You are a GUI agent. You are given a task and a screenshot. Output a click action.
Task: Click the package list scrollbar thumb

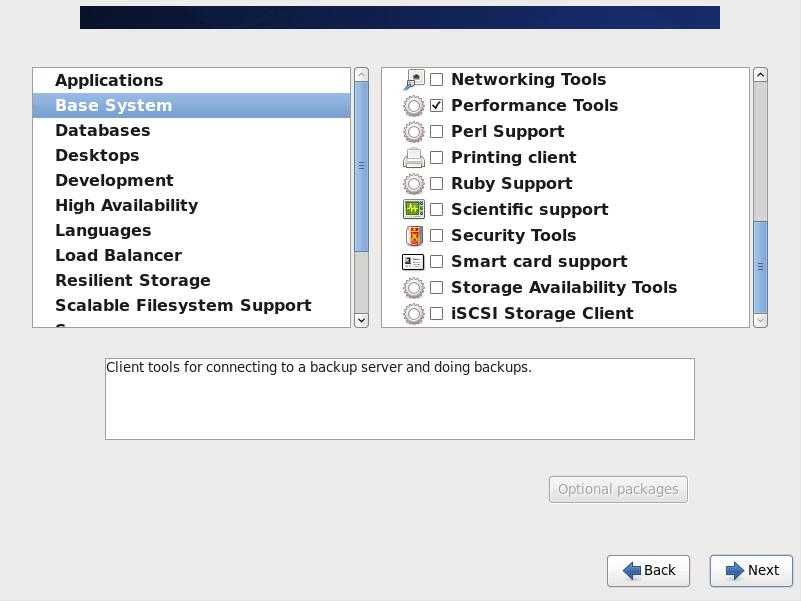760,267
